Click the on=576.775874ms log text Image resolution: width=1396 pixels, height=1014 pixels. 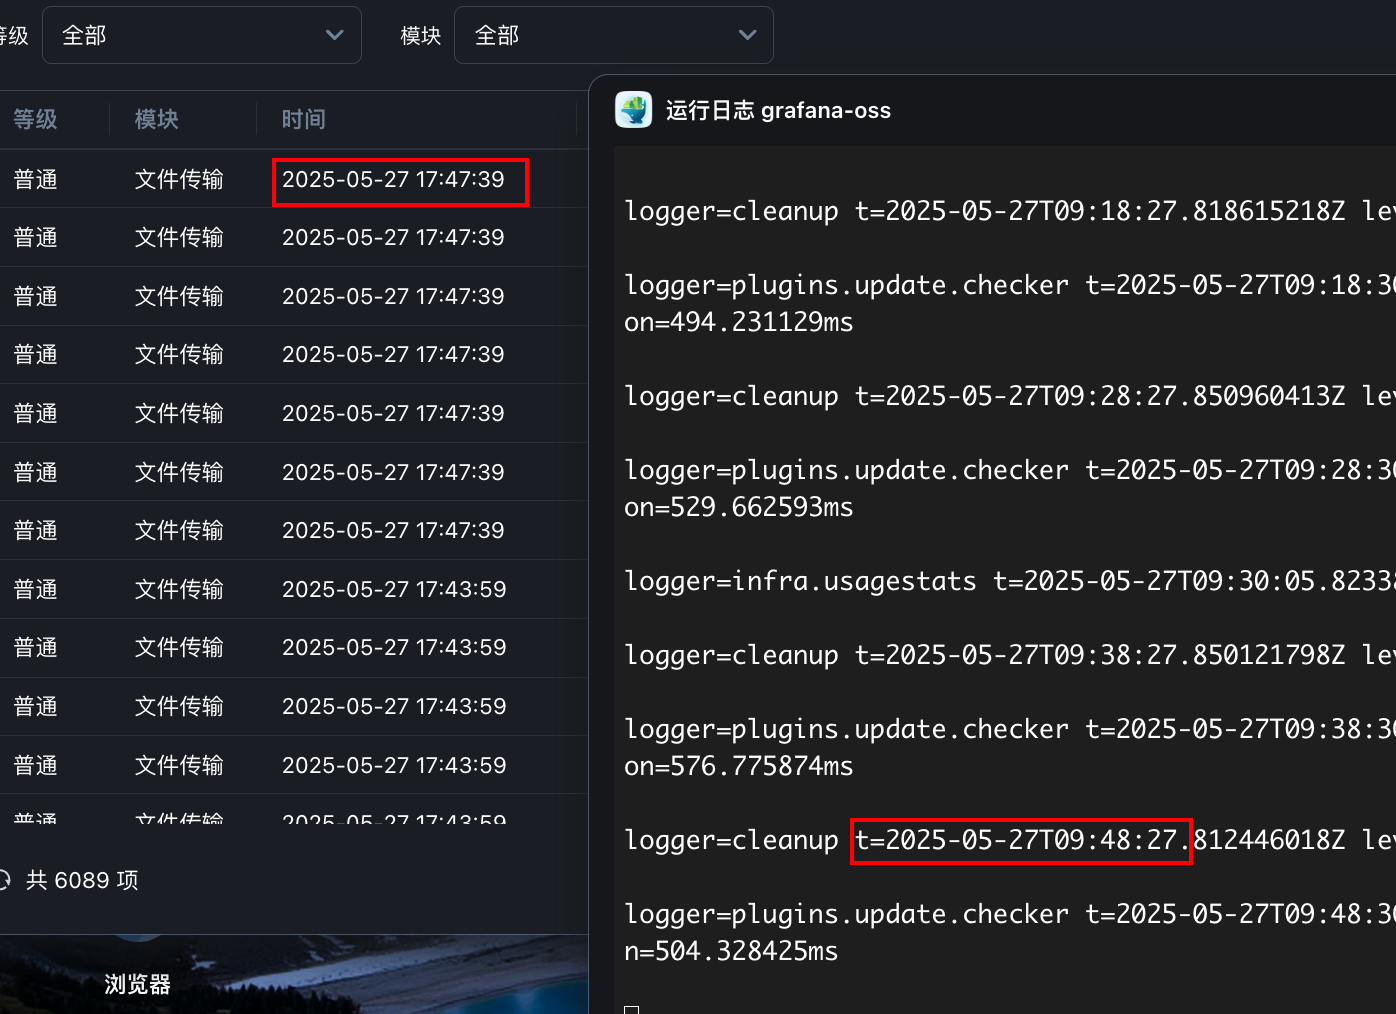pos(739,766)
